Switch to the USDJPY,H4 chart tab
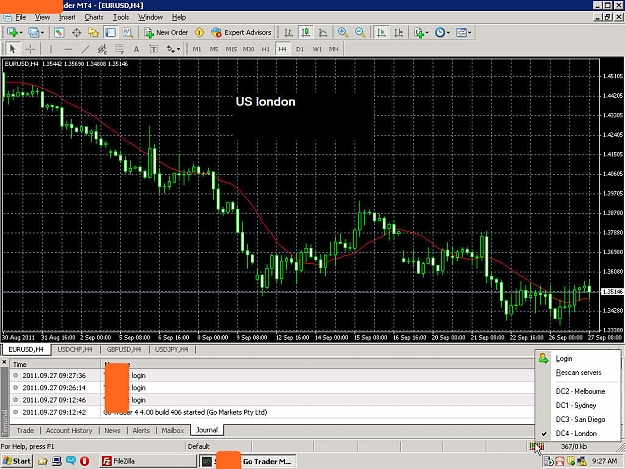 point(172,349)
